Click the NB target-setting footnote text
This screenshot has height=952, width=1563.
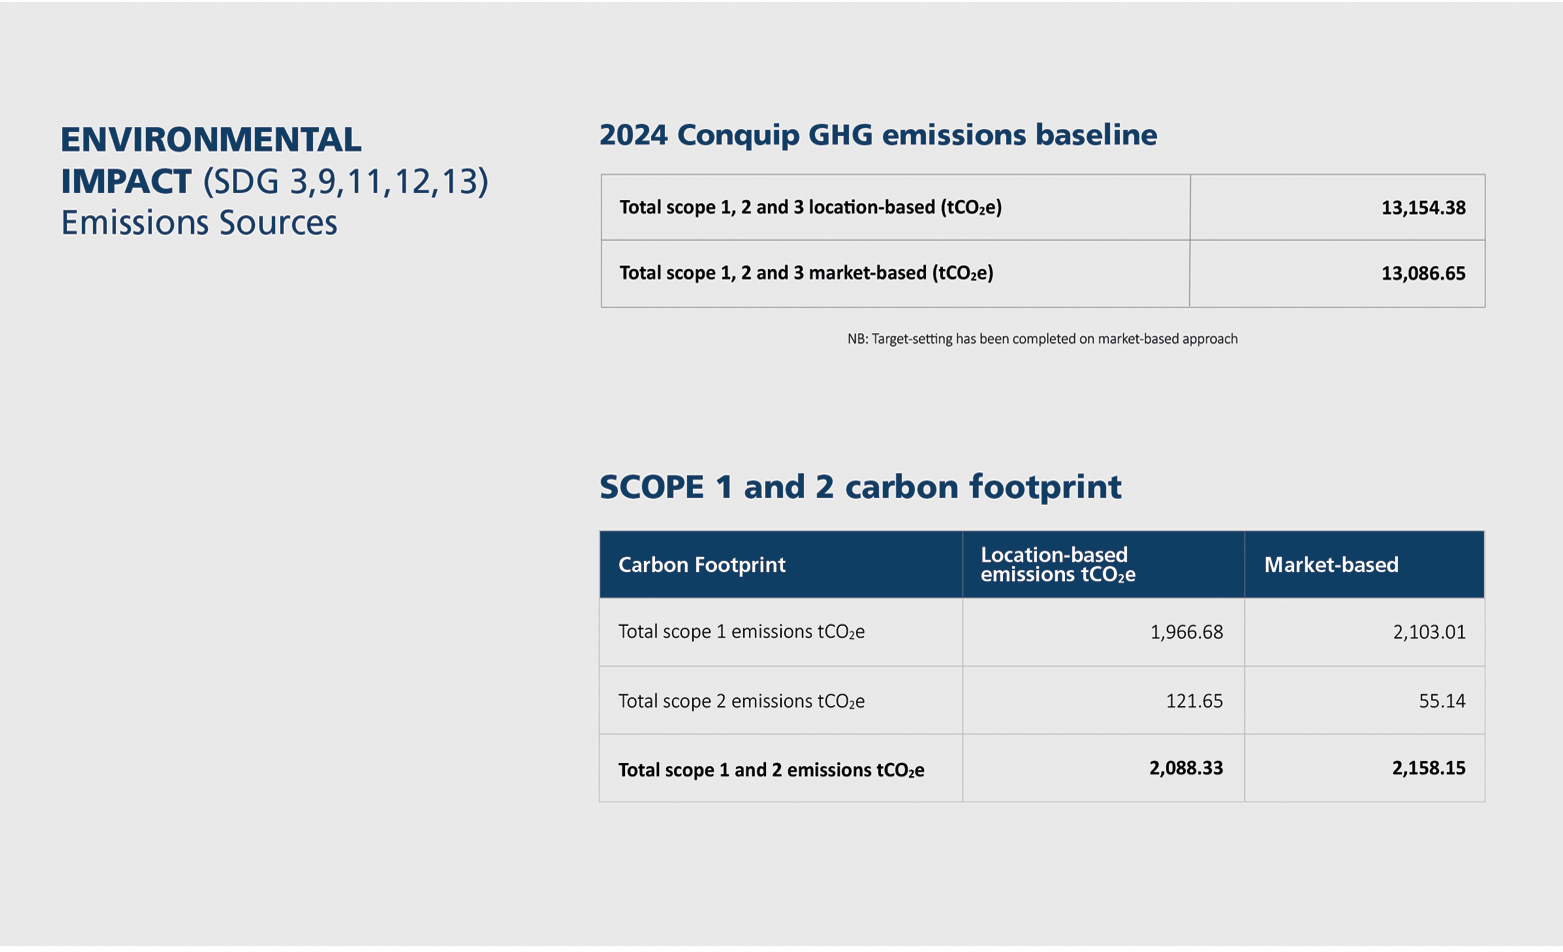(1042, 339)
